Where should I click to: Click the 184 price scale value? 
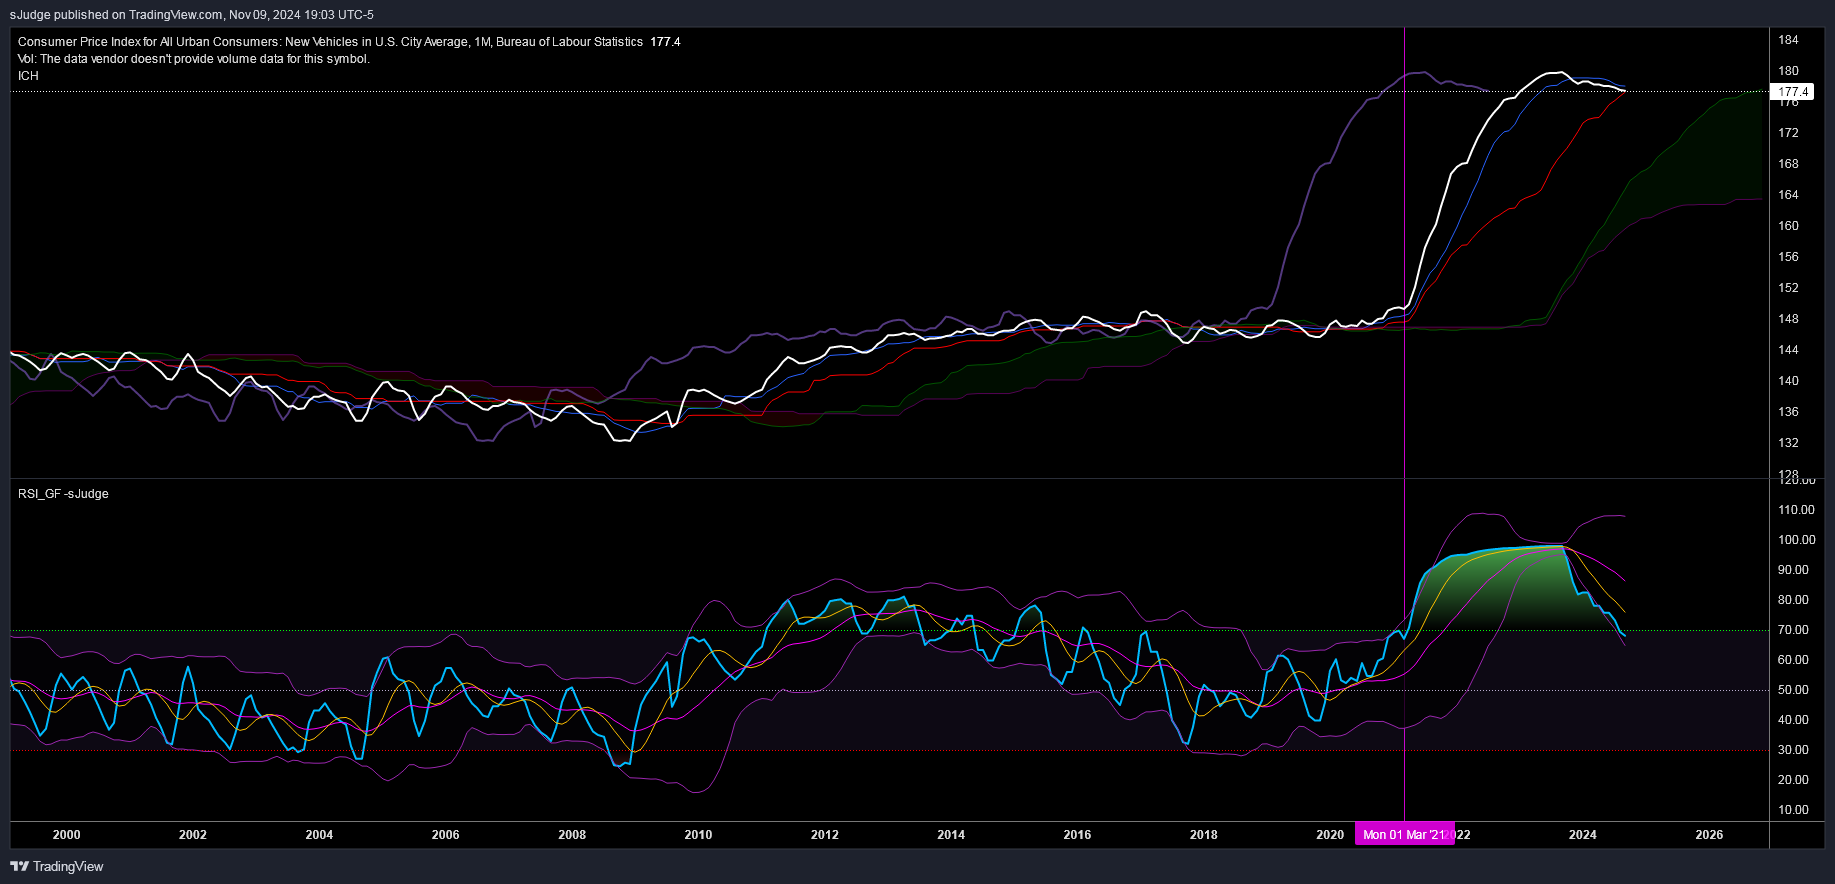tap(1788, 40)
